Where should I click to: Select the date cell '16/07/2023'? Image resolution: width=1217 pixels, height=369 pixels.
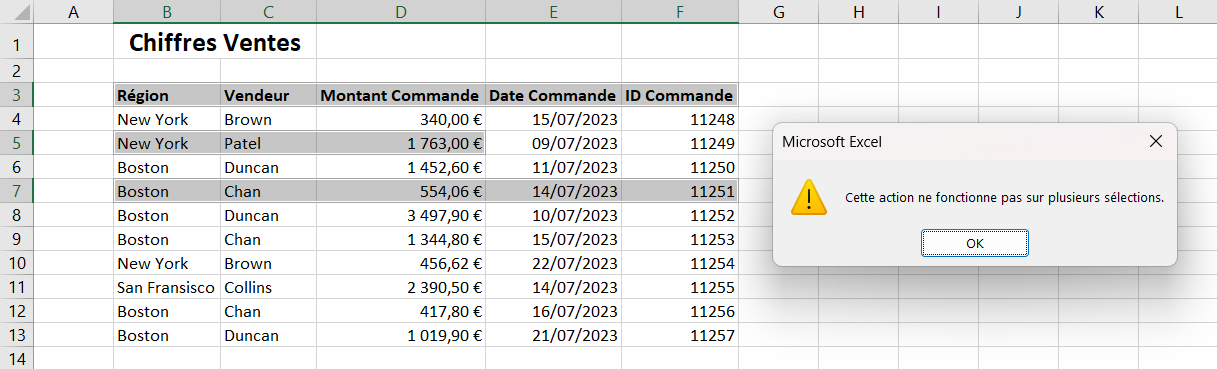coord(553,311)
